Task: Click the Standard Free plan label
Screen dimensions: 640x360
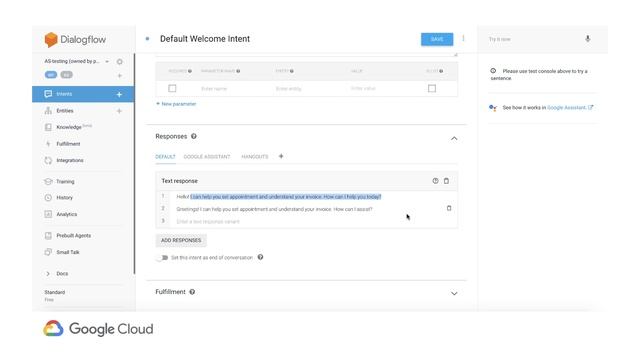Action: [55, 296]
